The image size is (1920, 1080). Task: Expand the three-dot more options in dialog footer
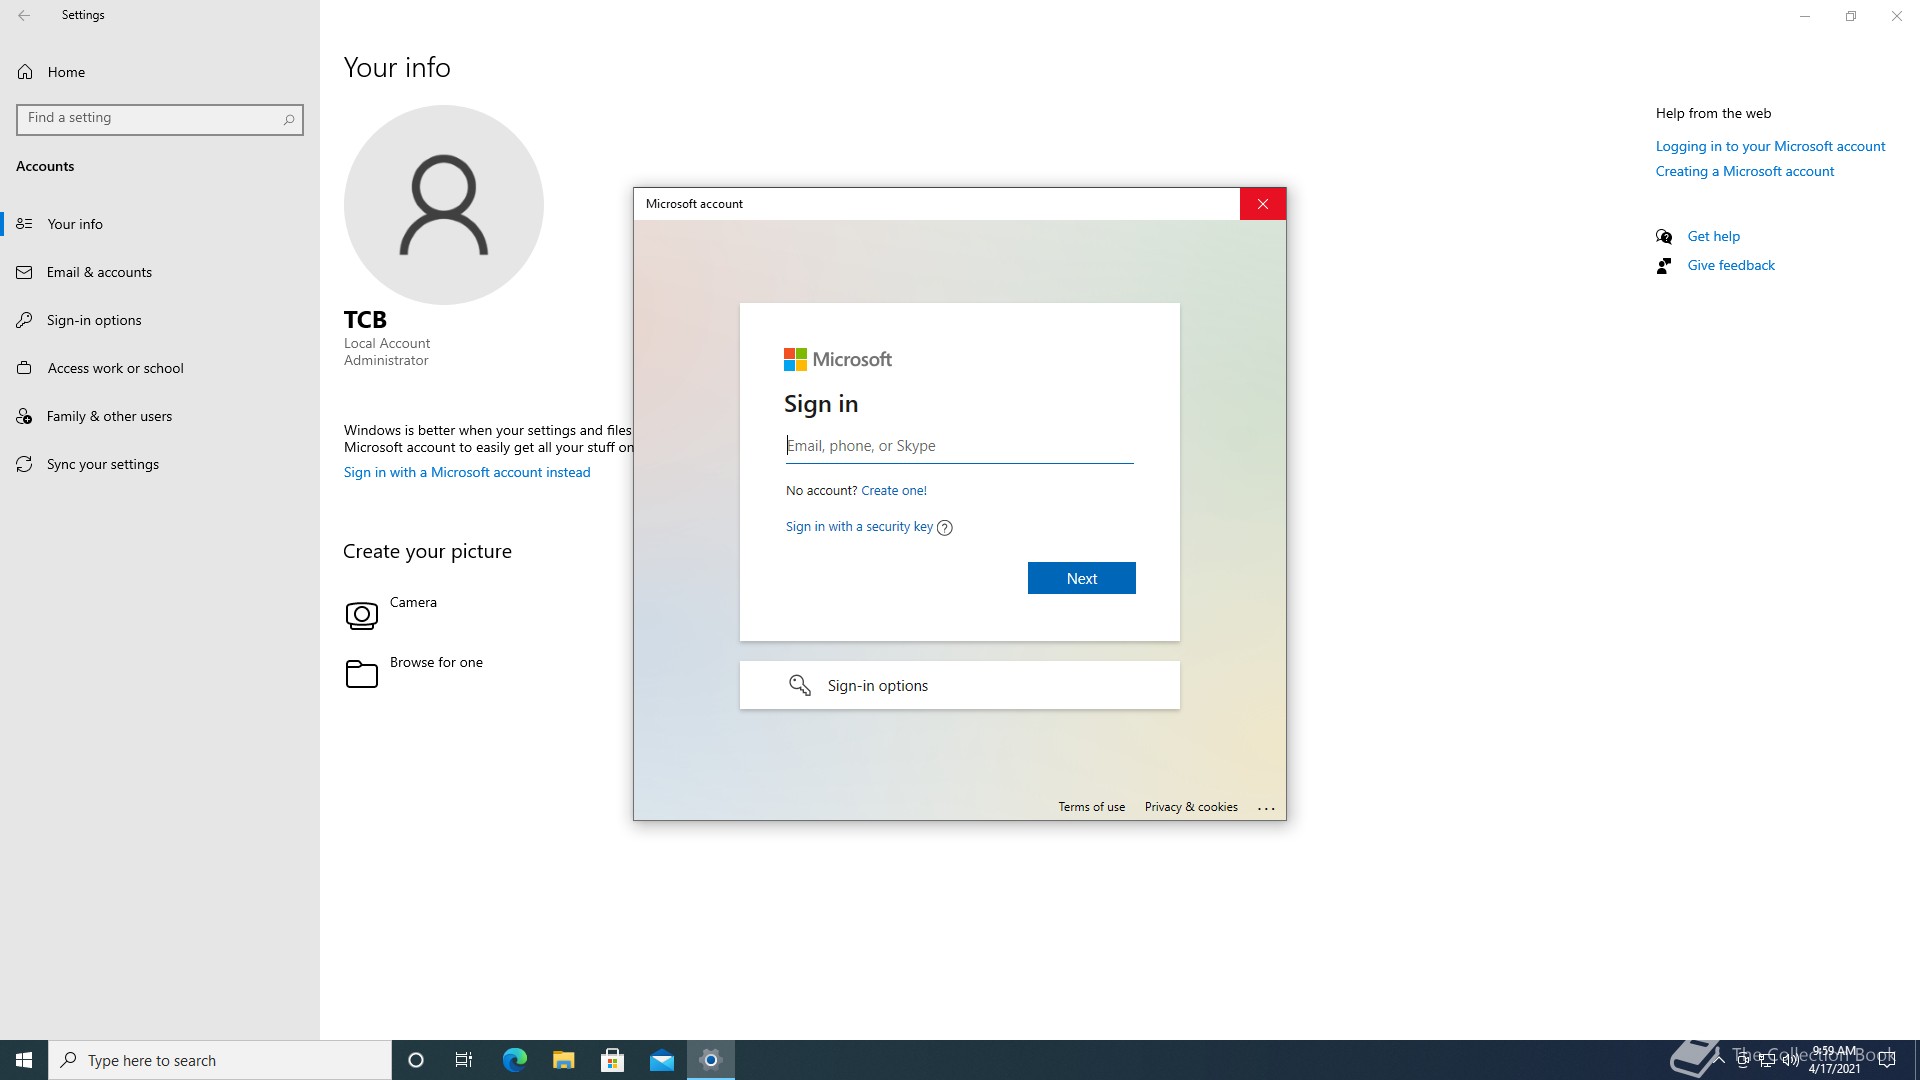click(1266, 808)
